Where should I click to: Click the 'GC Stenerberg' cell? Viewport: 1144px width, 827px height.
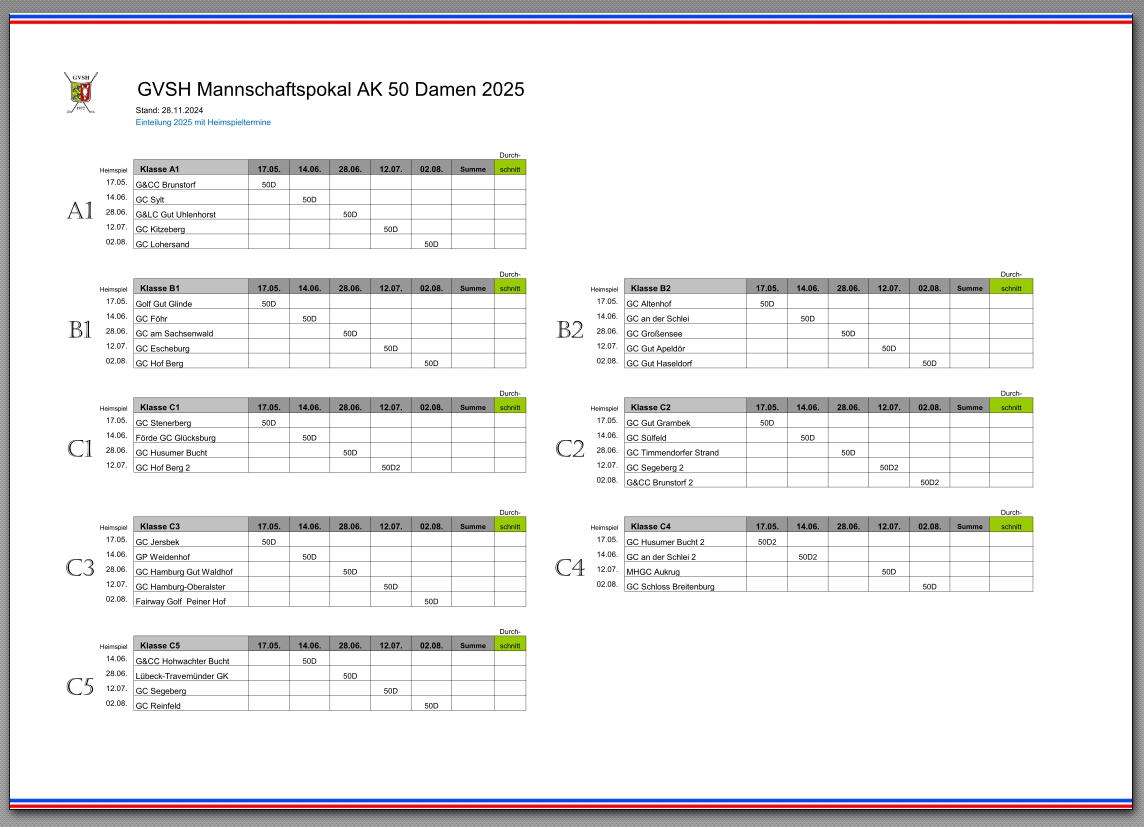click(x=191, y=422)
